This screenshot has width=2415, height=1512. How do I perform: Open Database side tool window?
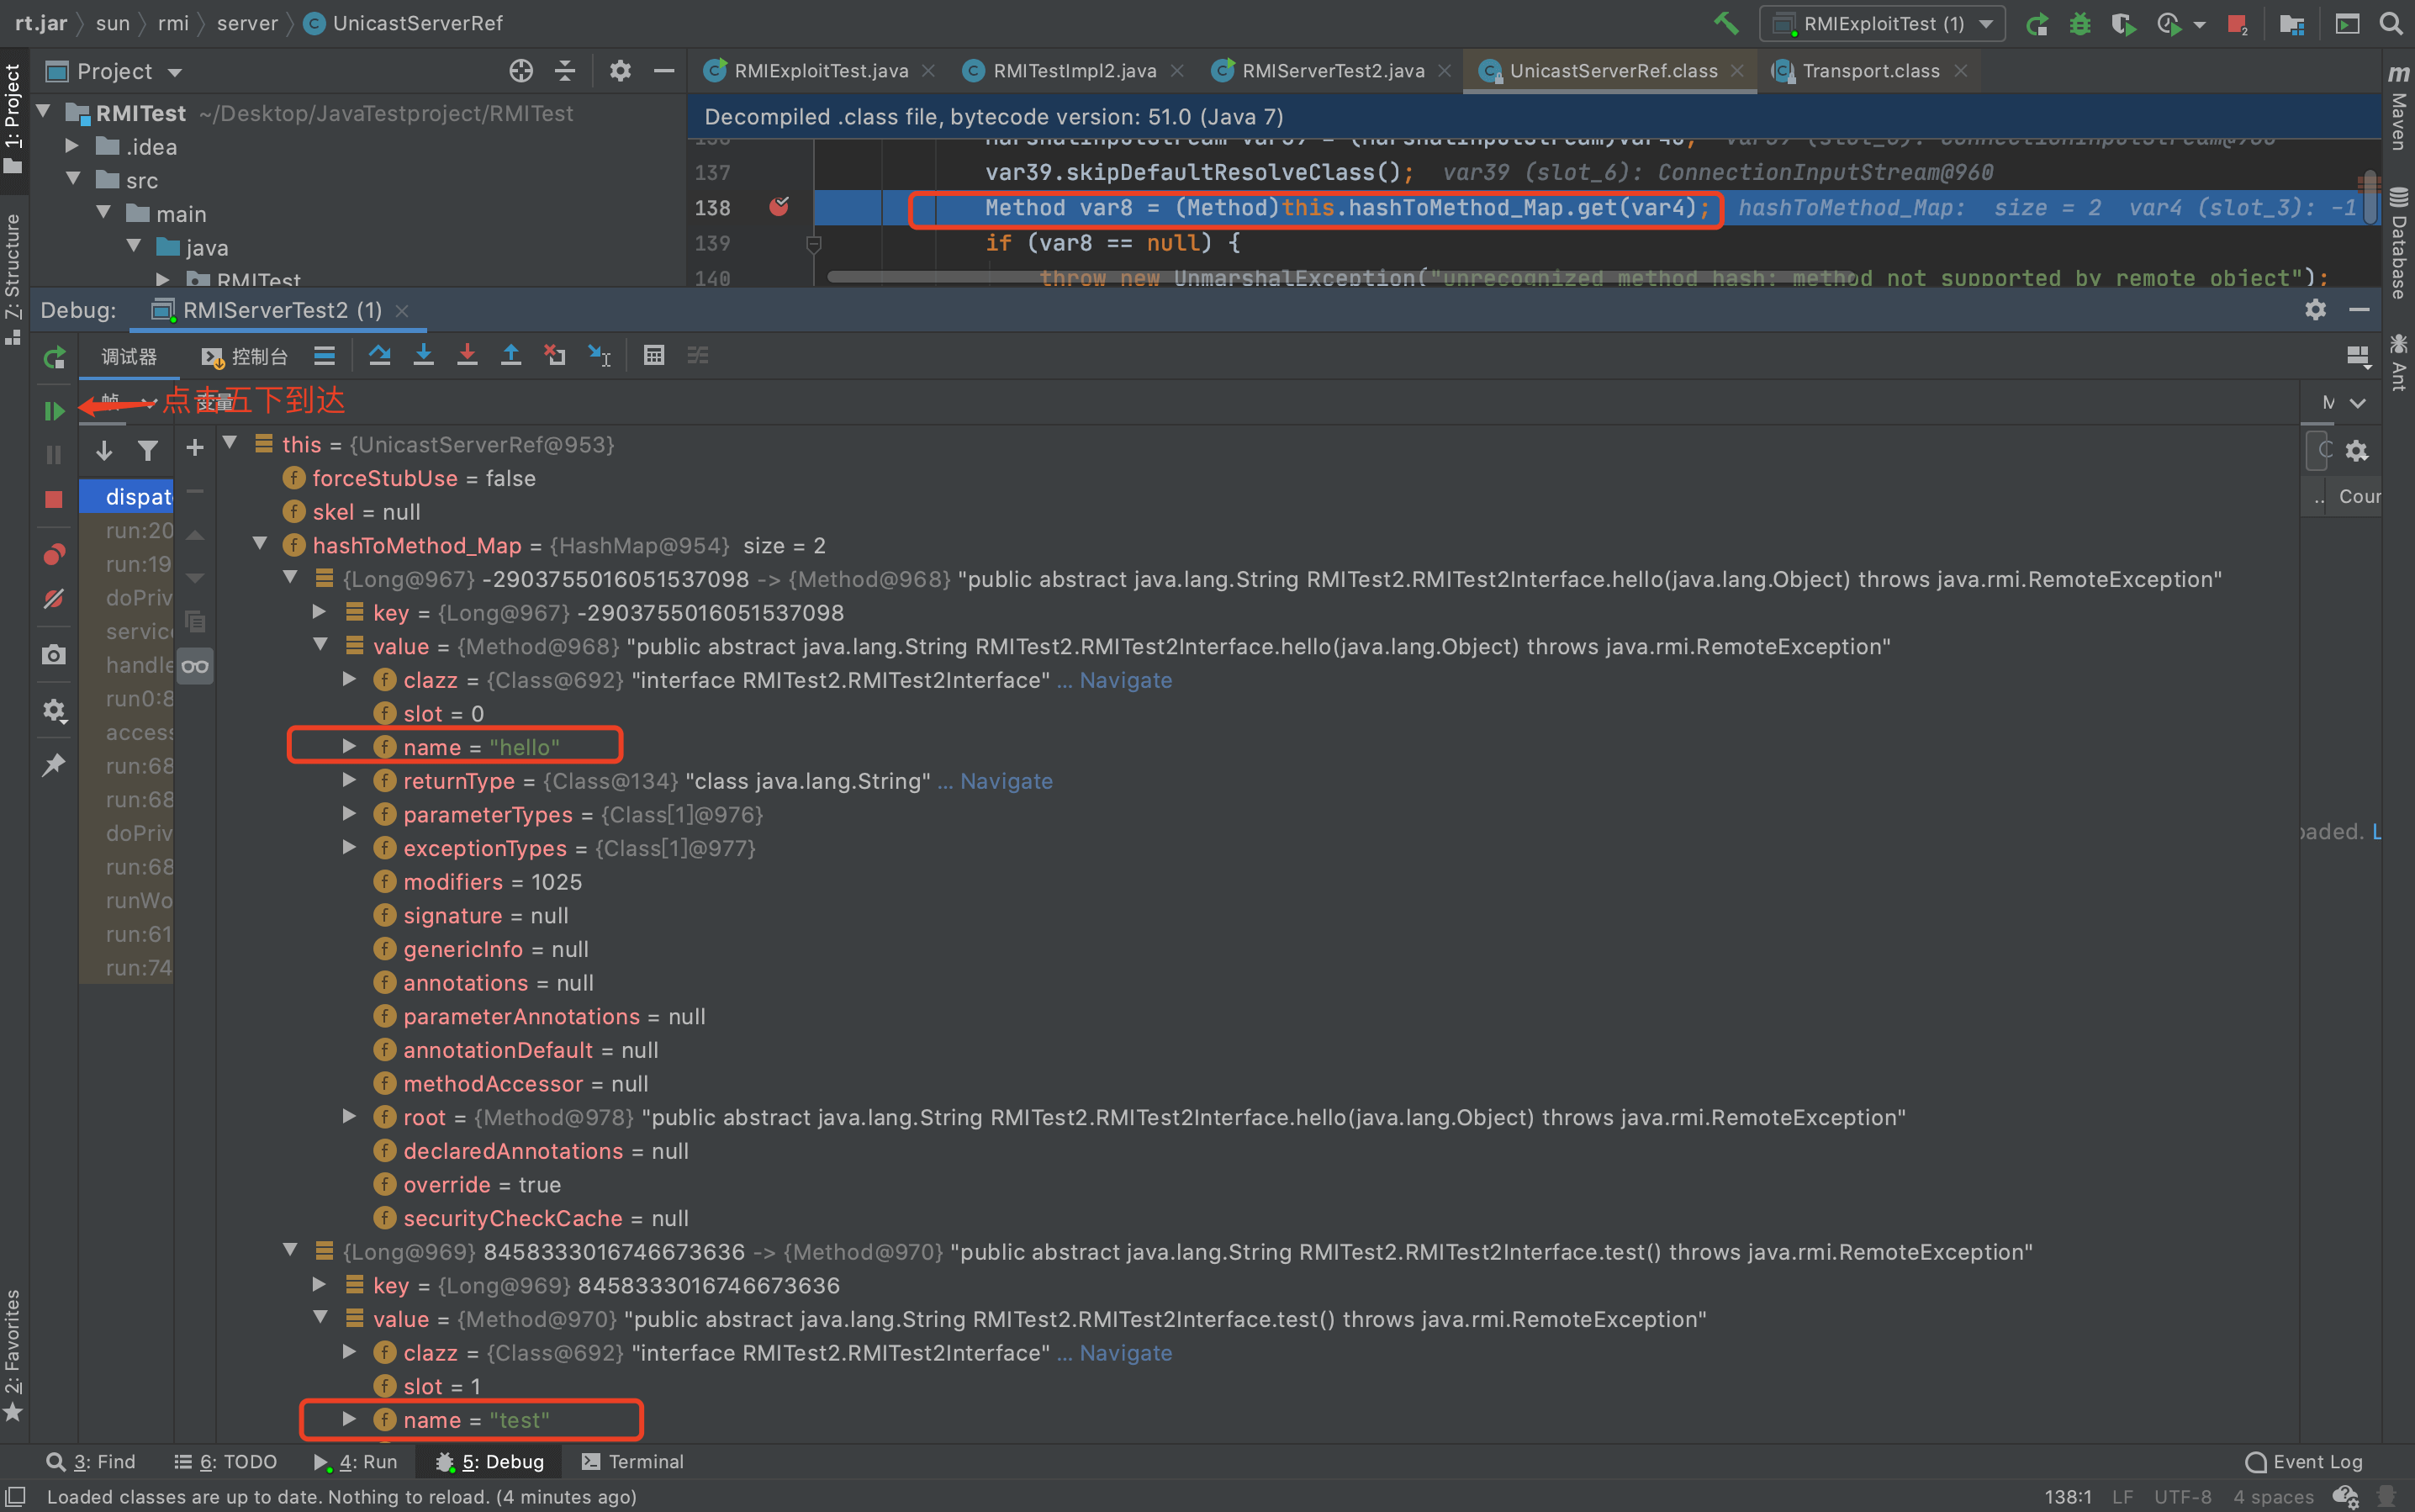coord(2399,243)
